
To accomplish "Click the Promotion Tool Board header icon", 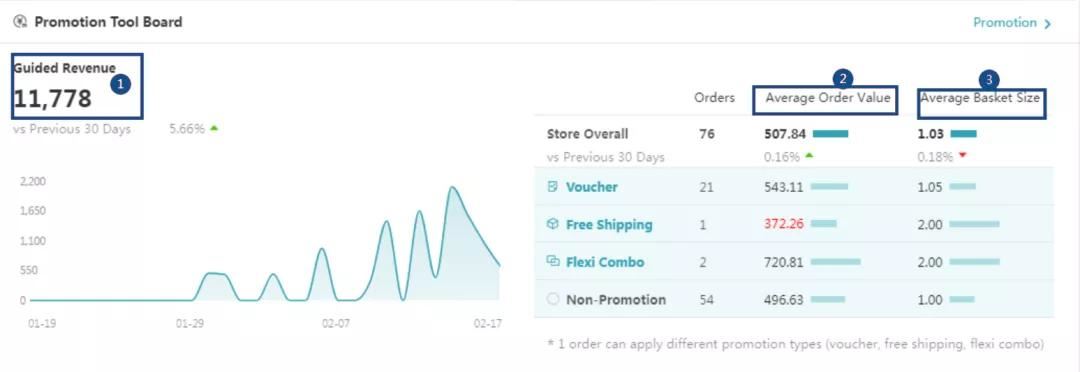I will pos(20,22).
